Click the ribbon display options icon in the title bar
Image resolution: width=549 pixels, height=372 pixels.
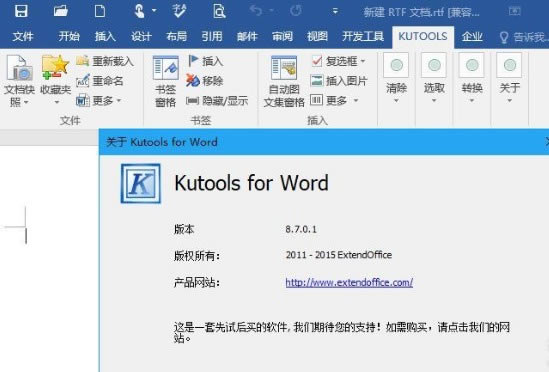pos(515,12)
